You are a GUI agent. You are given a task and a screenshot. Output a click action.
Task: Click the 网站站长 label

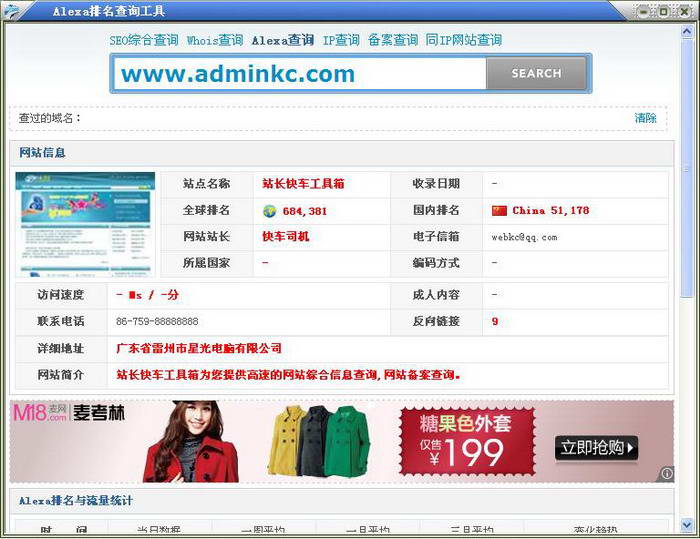click(206, 236)
